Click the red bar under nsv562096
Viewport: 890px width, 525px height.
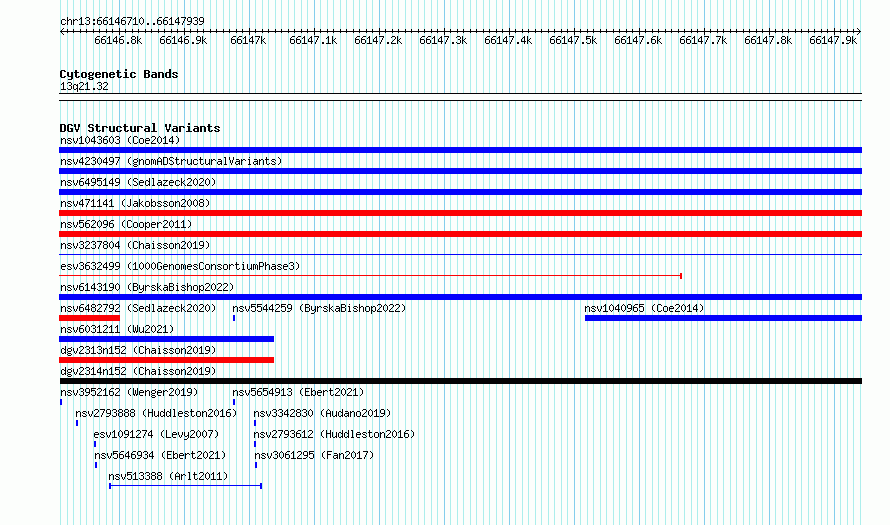tap(460, 234)
